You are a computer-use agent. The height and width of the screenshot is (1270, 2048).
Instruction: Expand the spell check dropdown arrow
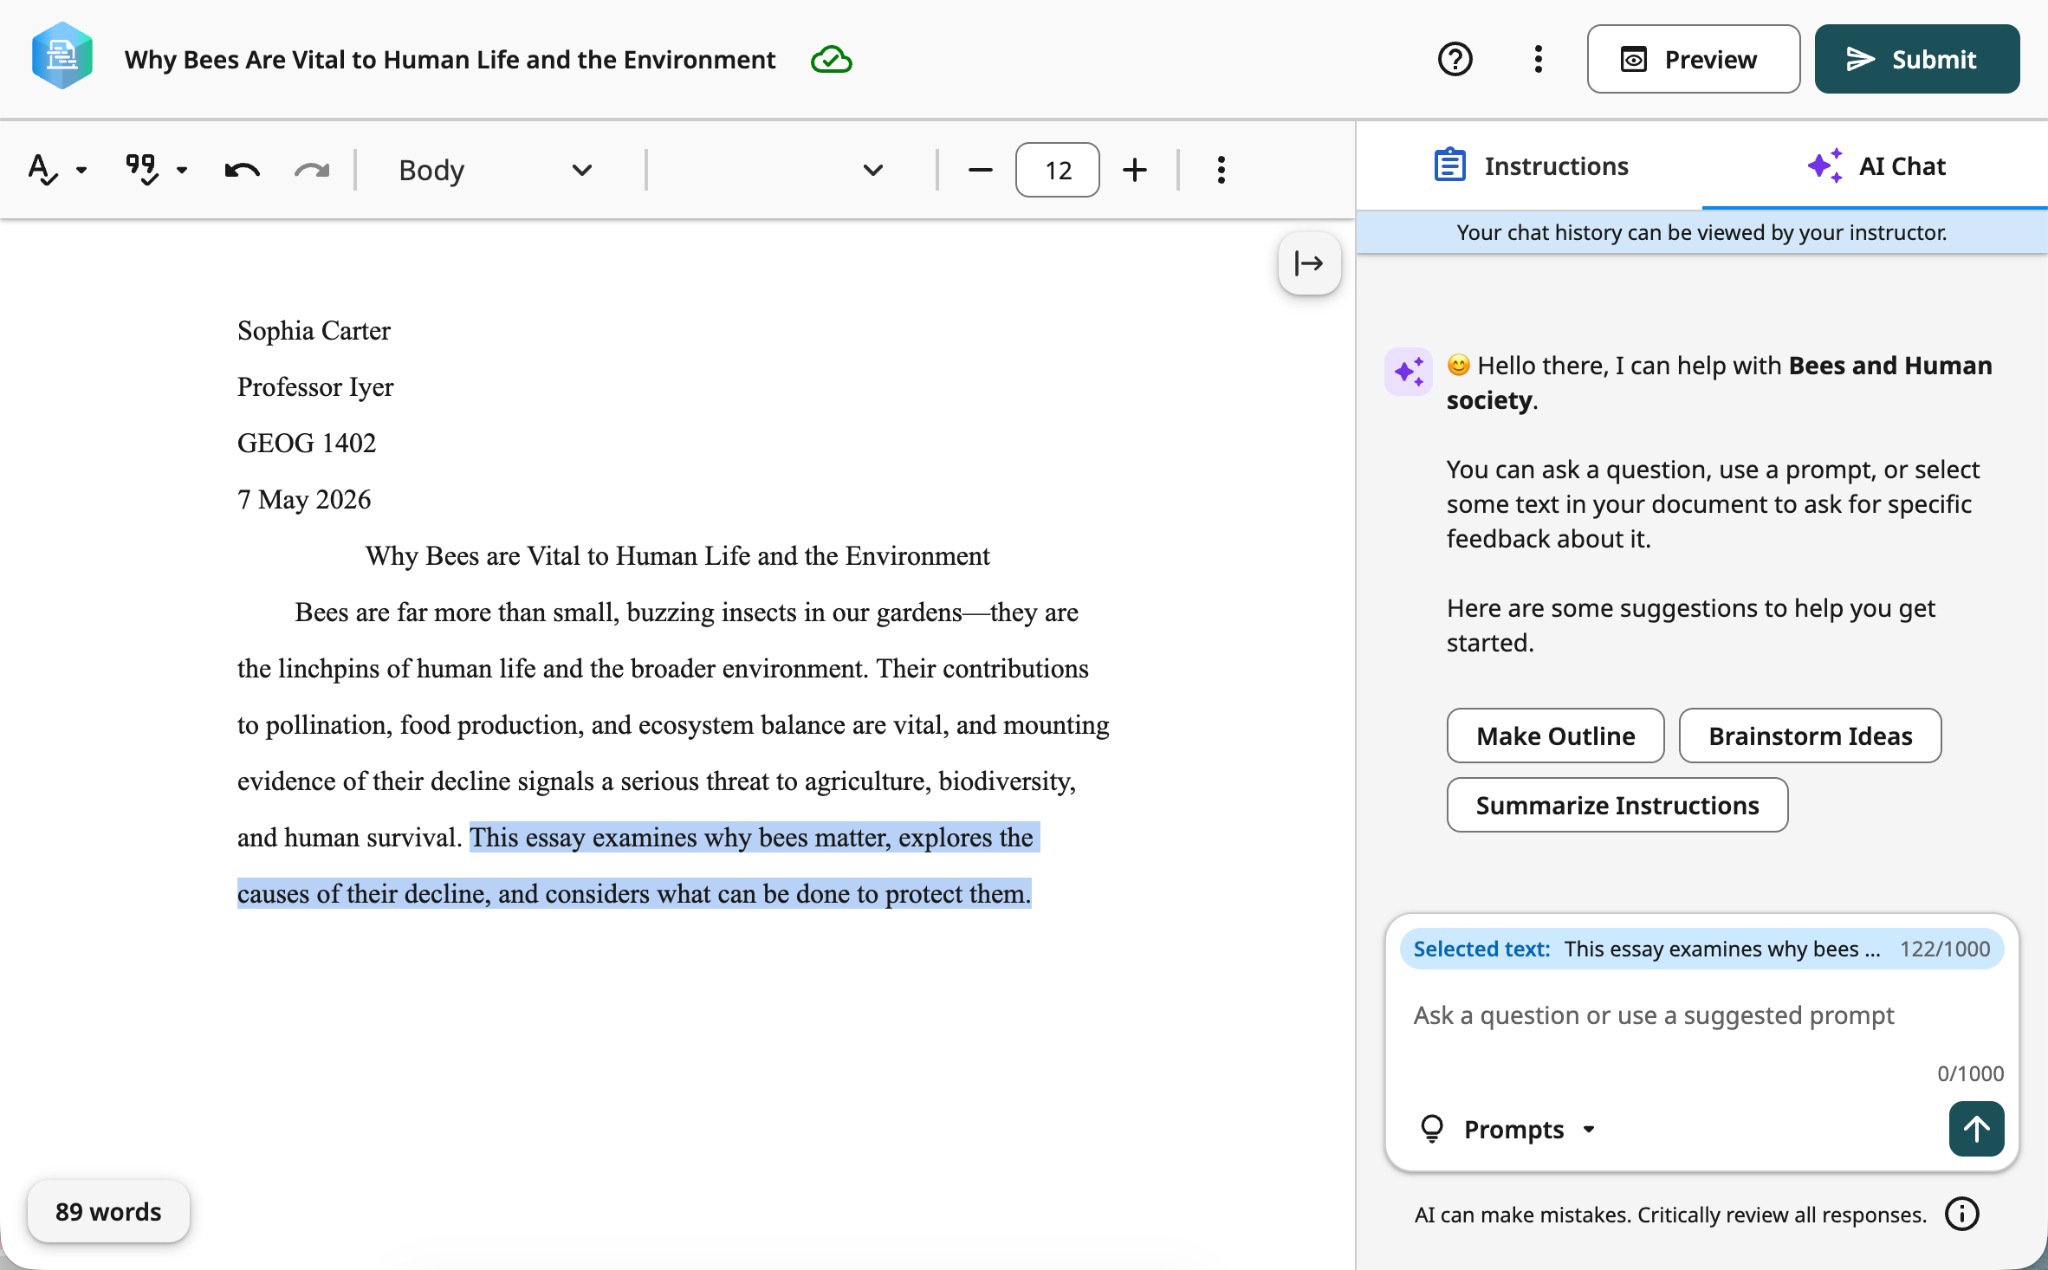(x=82, y=170)
